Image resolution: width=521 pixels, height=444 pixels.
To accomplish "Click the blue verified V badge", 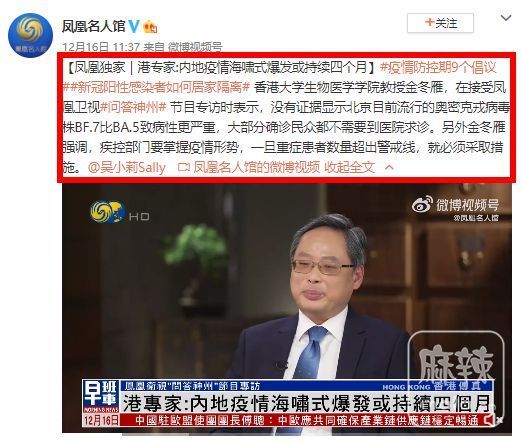I will [x=134, y=26].
